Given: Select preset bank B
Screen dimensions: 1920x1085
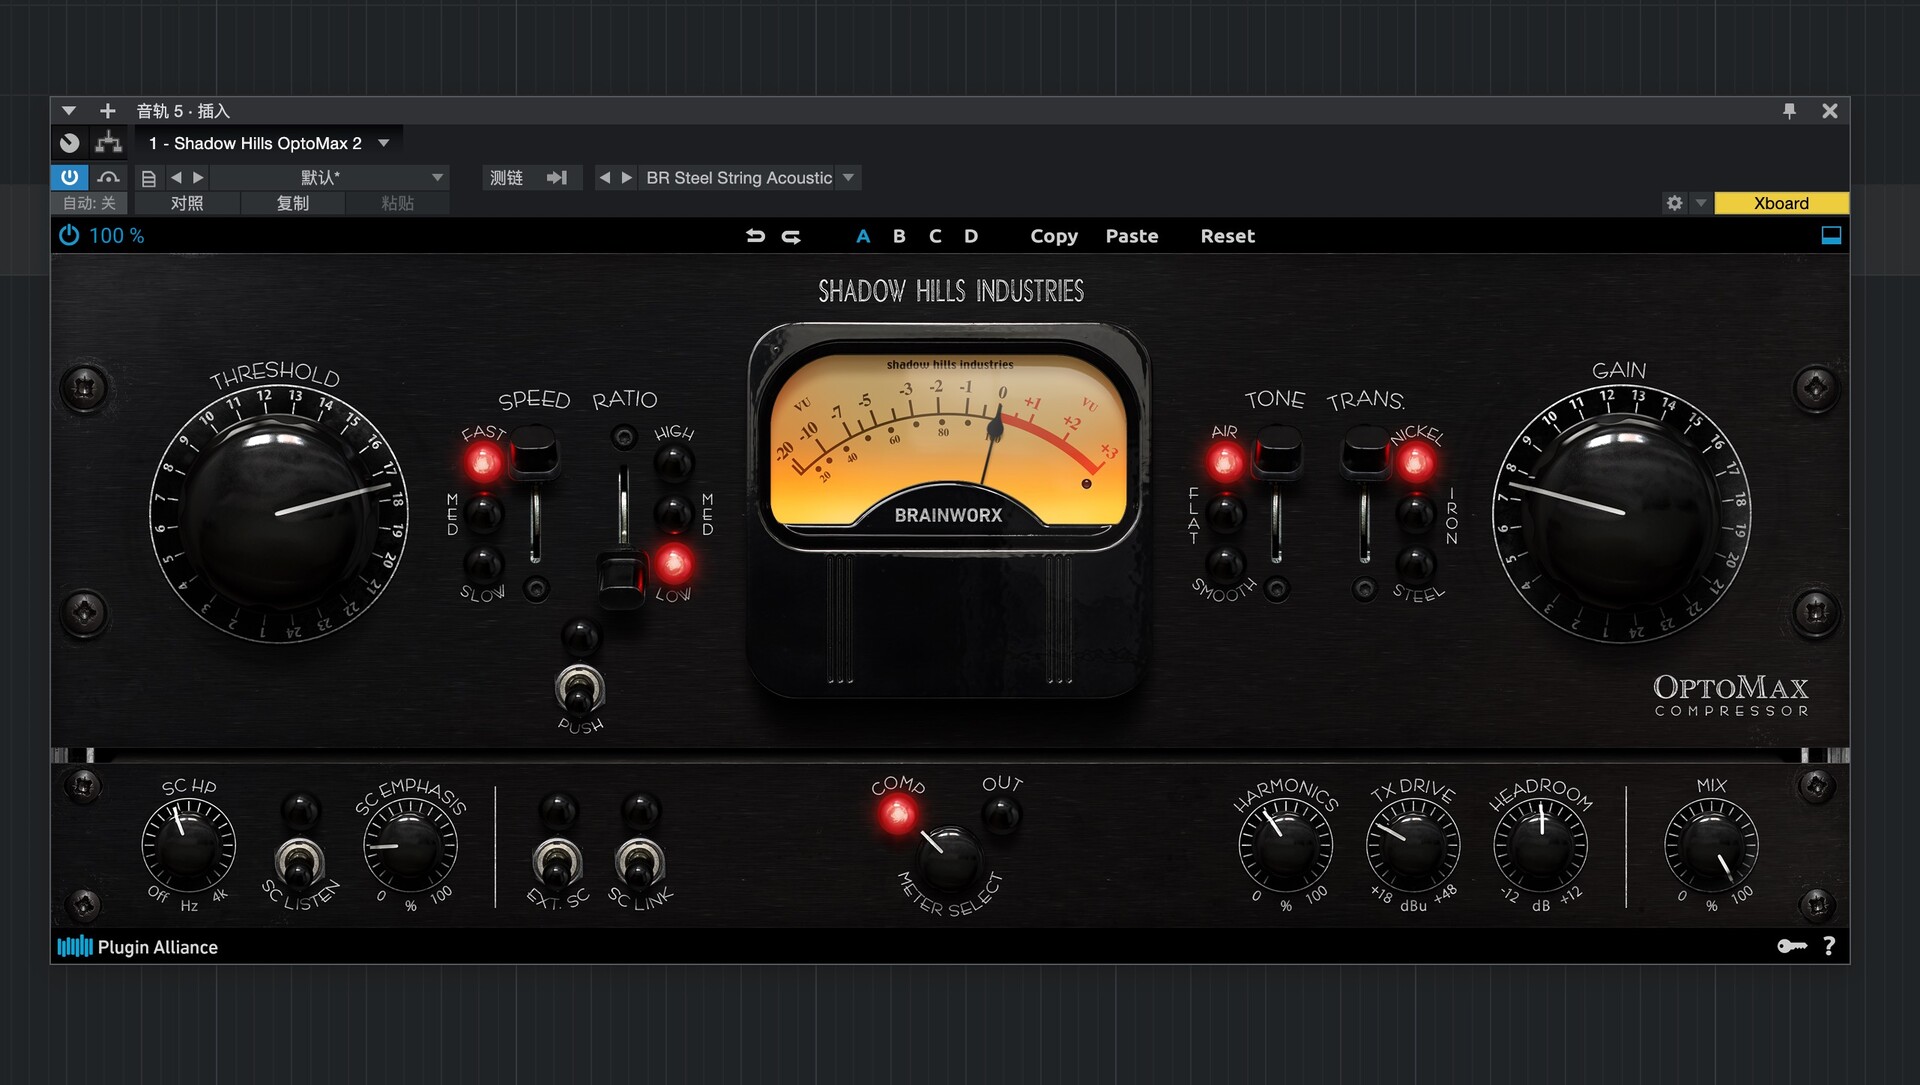Looking at the screenshot, I should (899, 236).
